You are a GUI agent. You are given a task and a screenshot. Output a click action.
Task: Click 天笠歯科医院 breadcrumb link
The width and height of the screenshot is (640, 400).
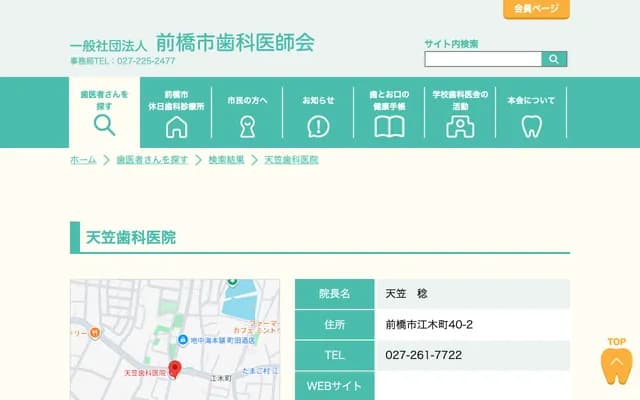[291, 160]
